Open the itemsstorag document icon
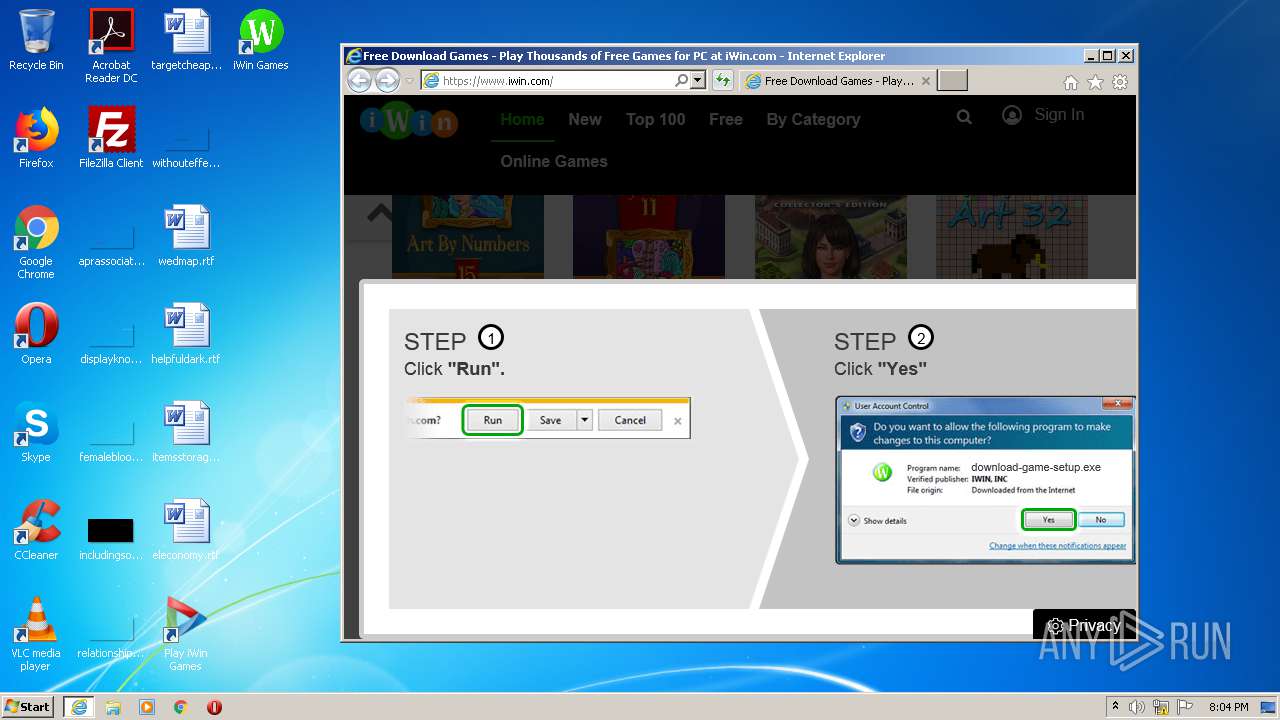 [x=186, y=432]
